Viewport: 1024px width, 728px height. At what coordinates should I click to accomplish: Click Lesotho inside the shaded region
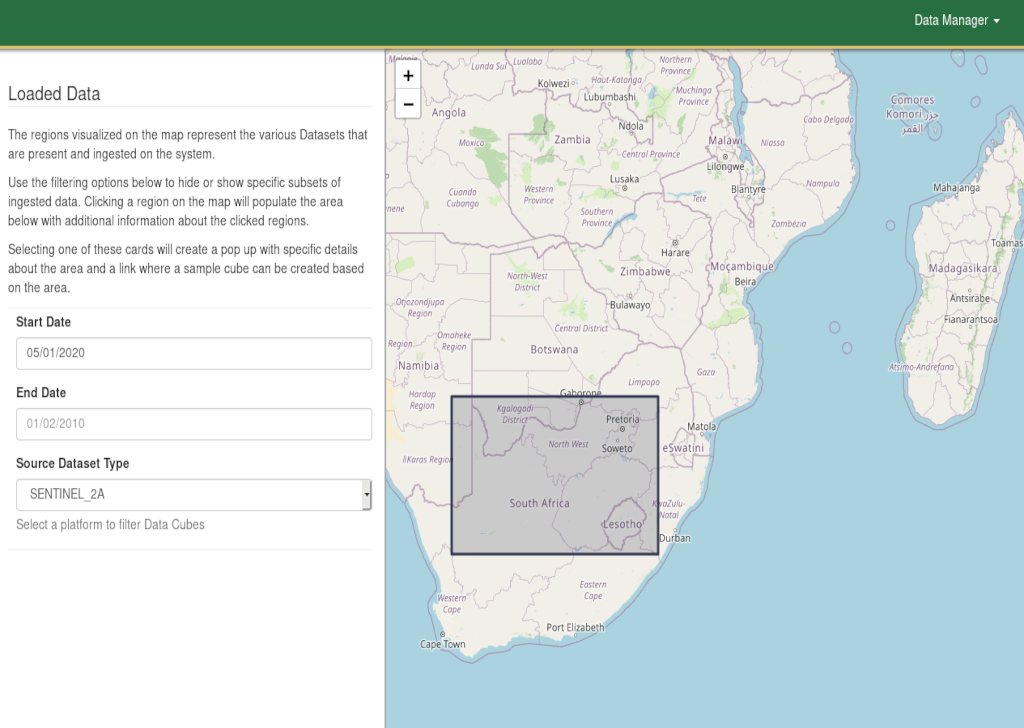pos(622,524)
